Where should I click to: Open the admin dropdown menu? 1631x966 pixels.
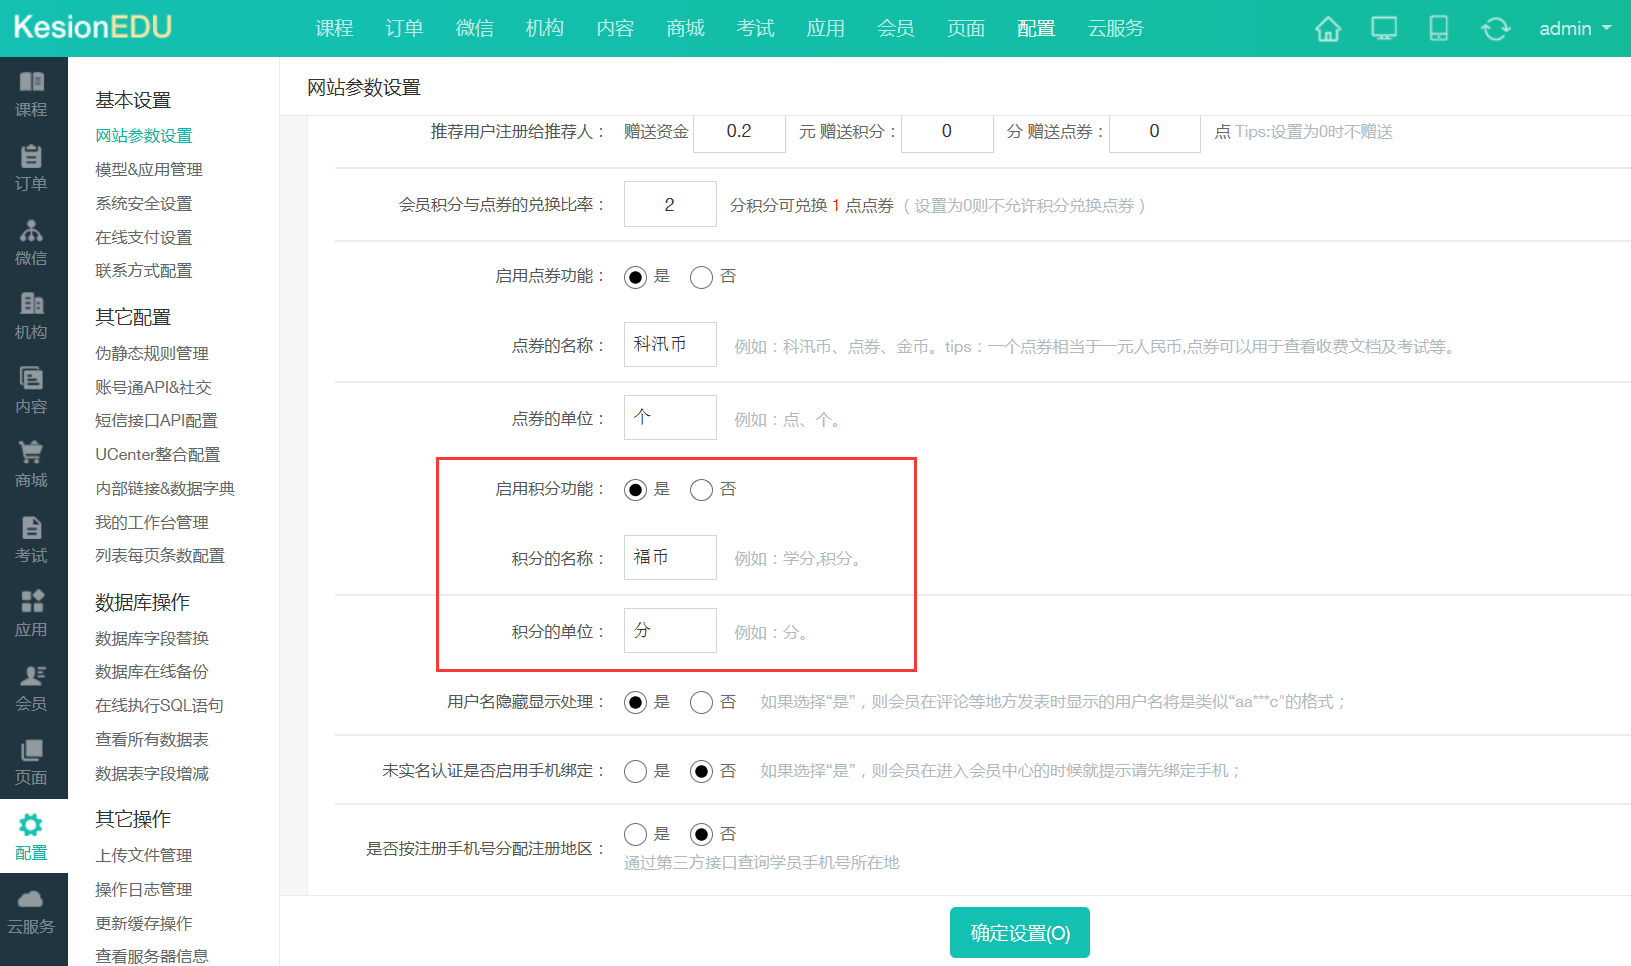(1573, 29)
